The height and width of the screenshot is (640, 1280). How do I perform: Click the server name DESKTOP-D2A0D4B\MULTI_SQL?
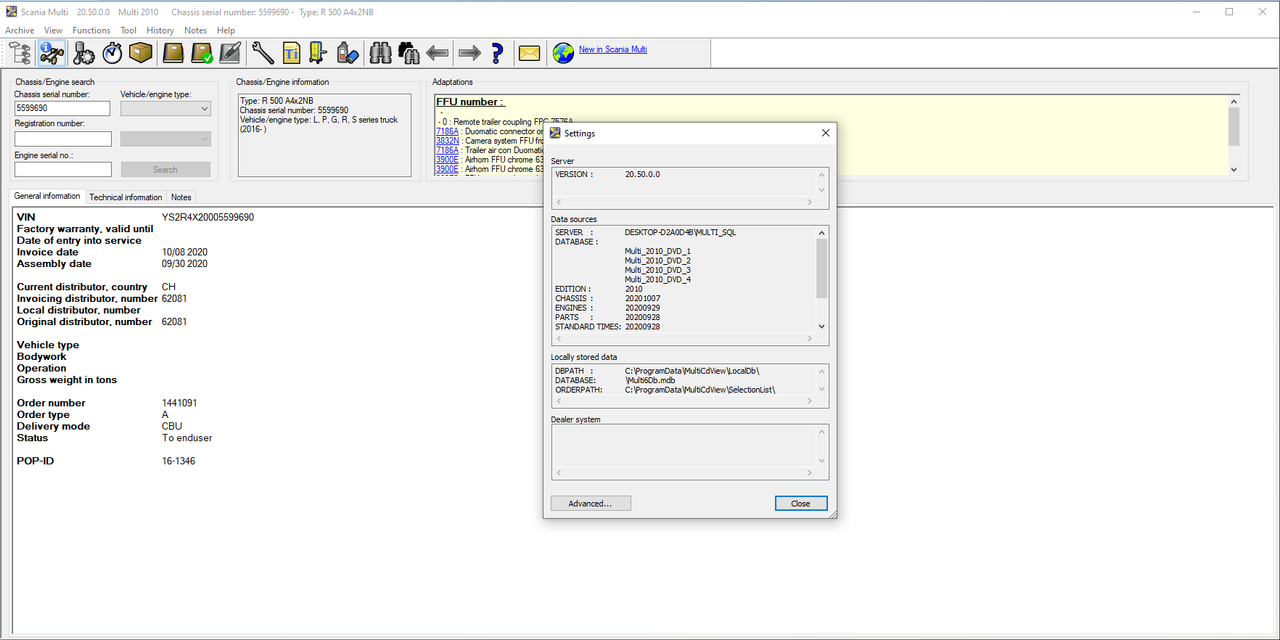[x=681, y=232]
